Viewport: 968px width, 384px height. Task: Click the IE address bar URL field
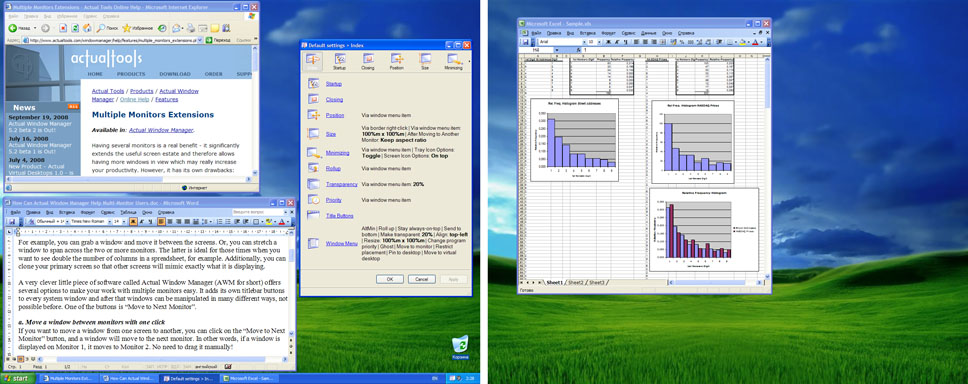(111, 40)
